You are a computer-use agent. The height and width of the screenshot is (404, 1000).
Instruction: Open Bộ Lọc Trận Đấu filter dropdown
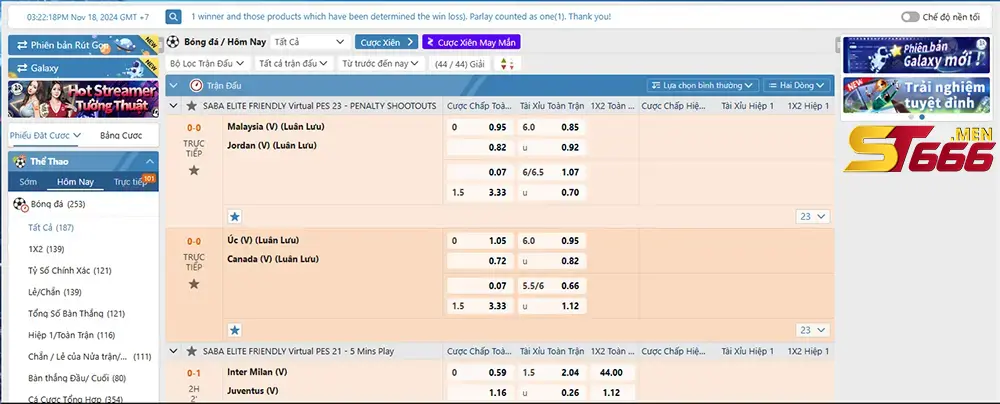pyautogui.click(x=207, y=63)
